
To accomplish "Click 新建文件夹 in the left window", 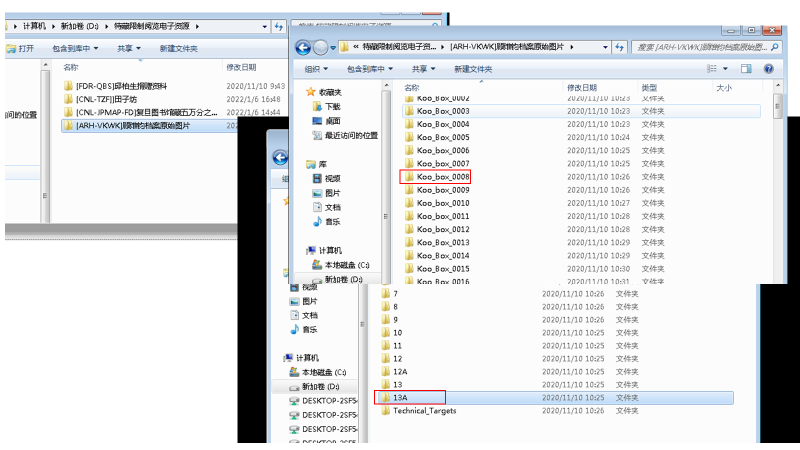I will click(x=178, y=48).
